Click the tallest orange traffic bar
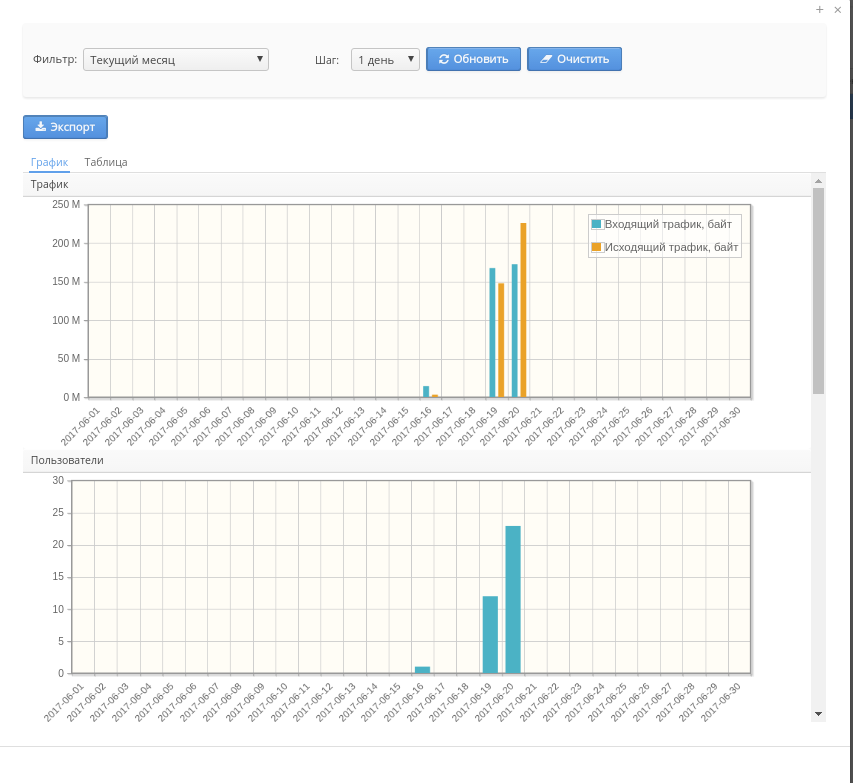 [523, 310]
